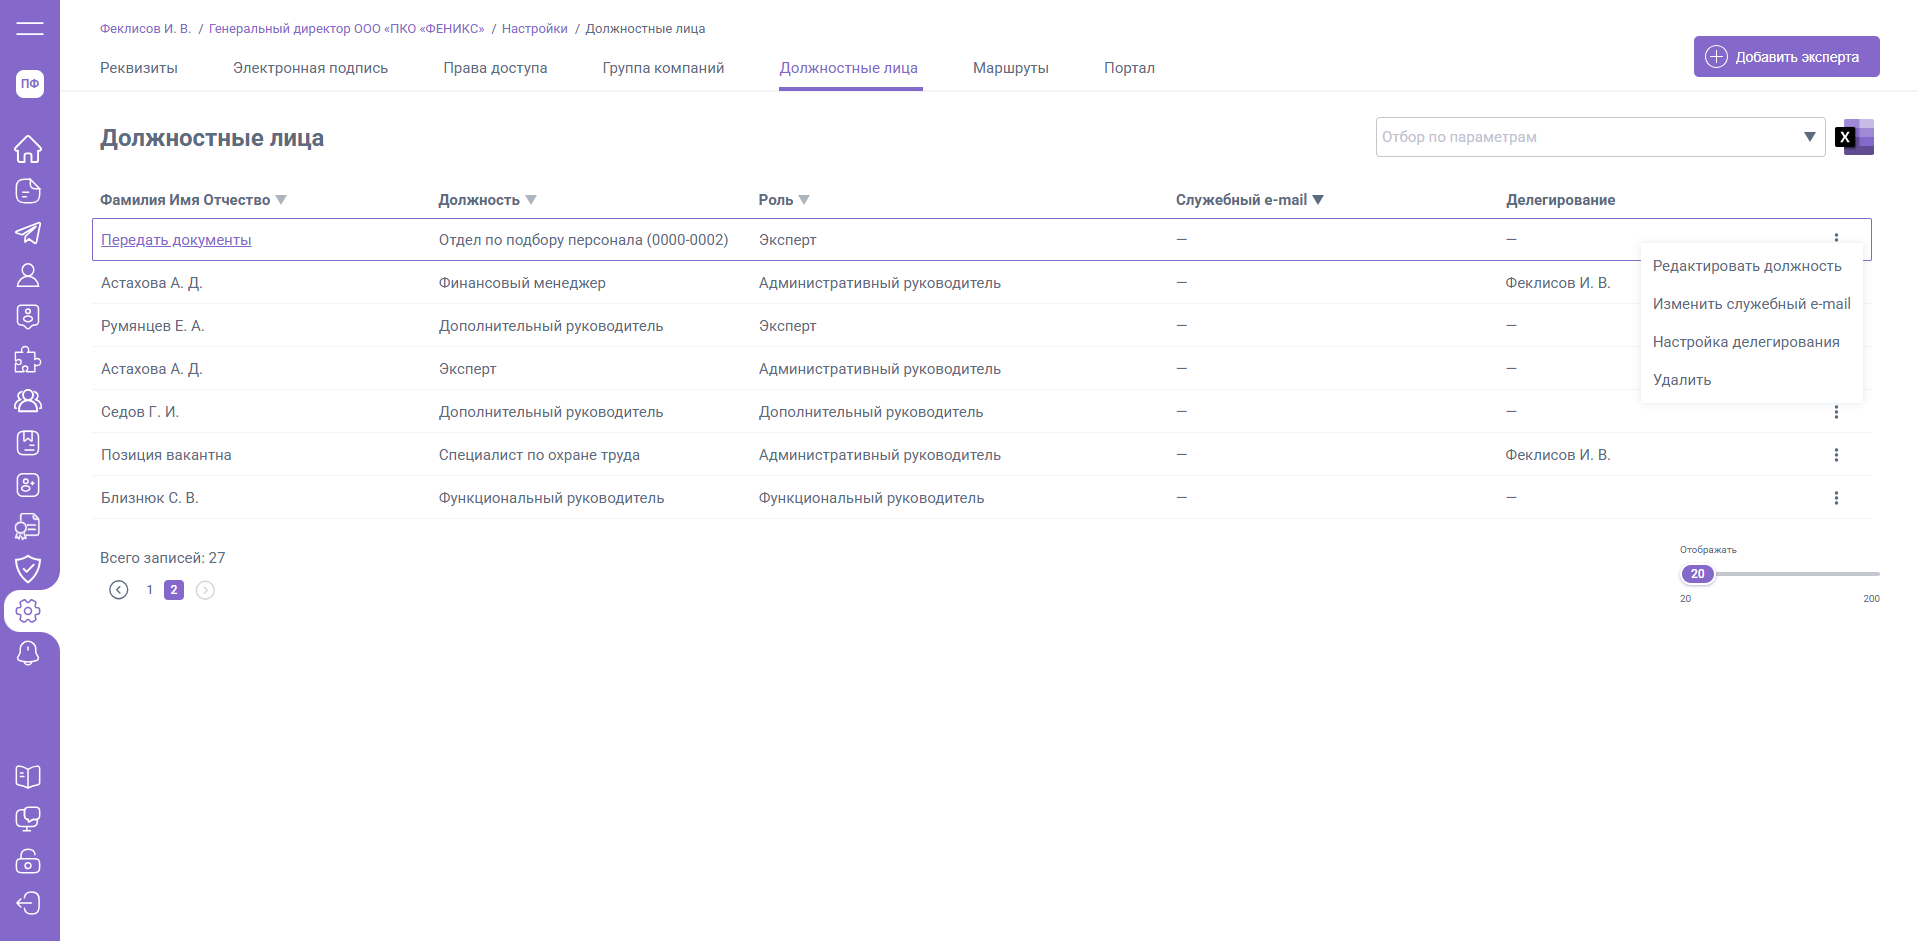The image size is (1918, 941).
Task: Open Настройки breadcrumb link
Action: point(534,29)
